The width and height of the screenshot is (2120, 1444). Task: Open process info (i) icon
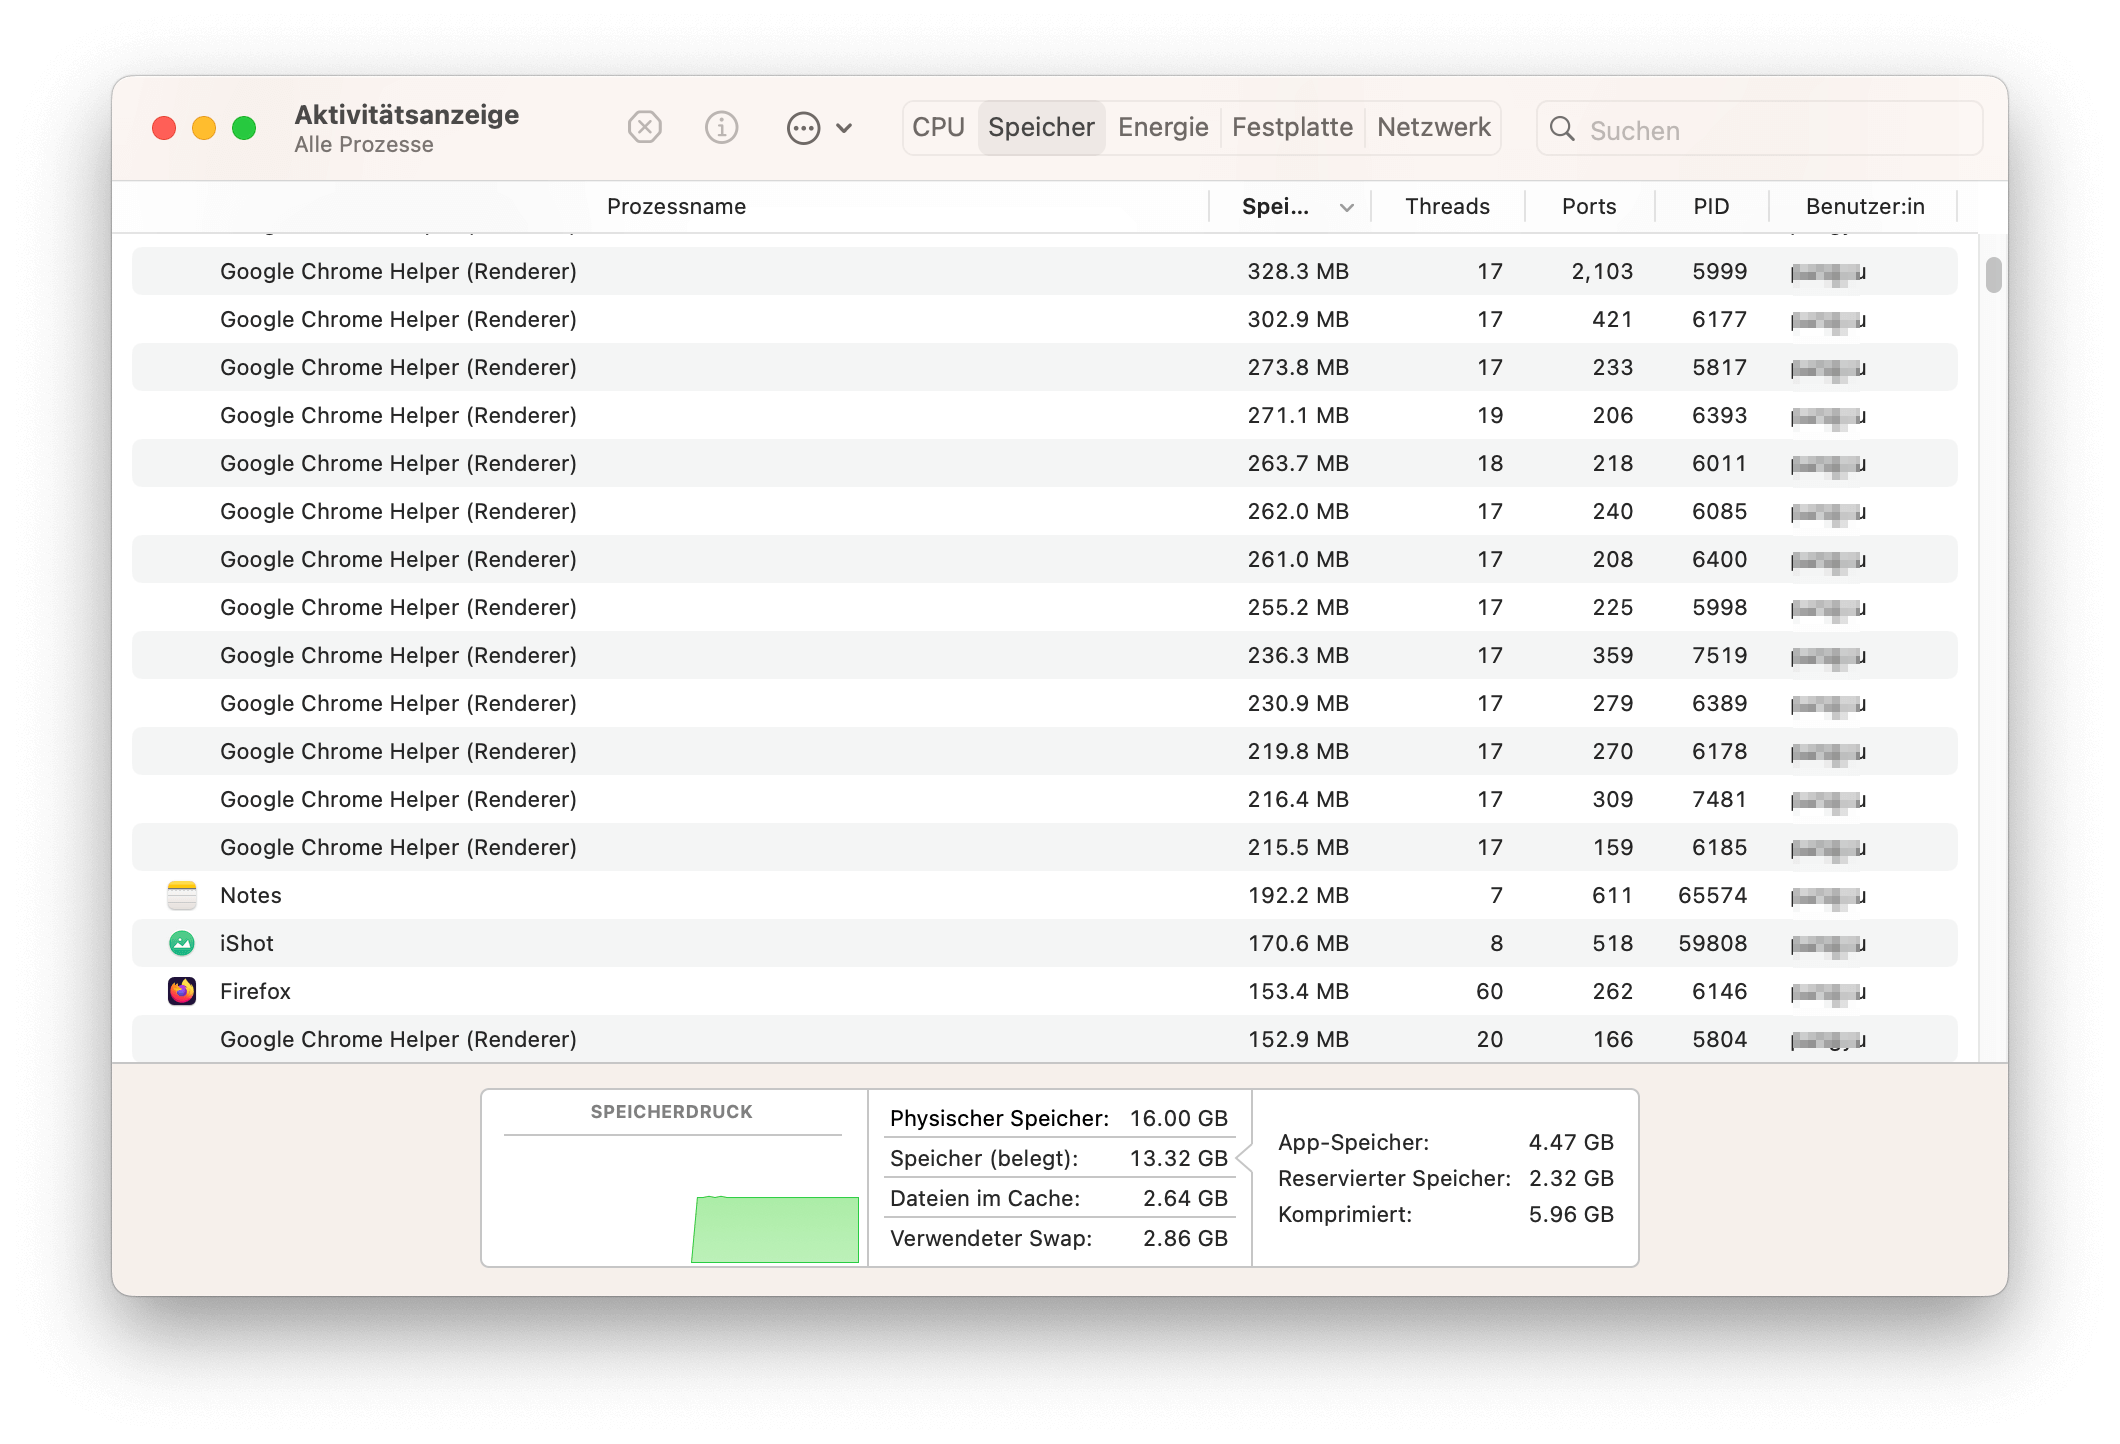tap(721, 128)
